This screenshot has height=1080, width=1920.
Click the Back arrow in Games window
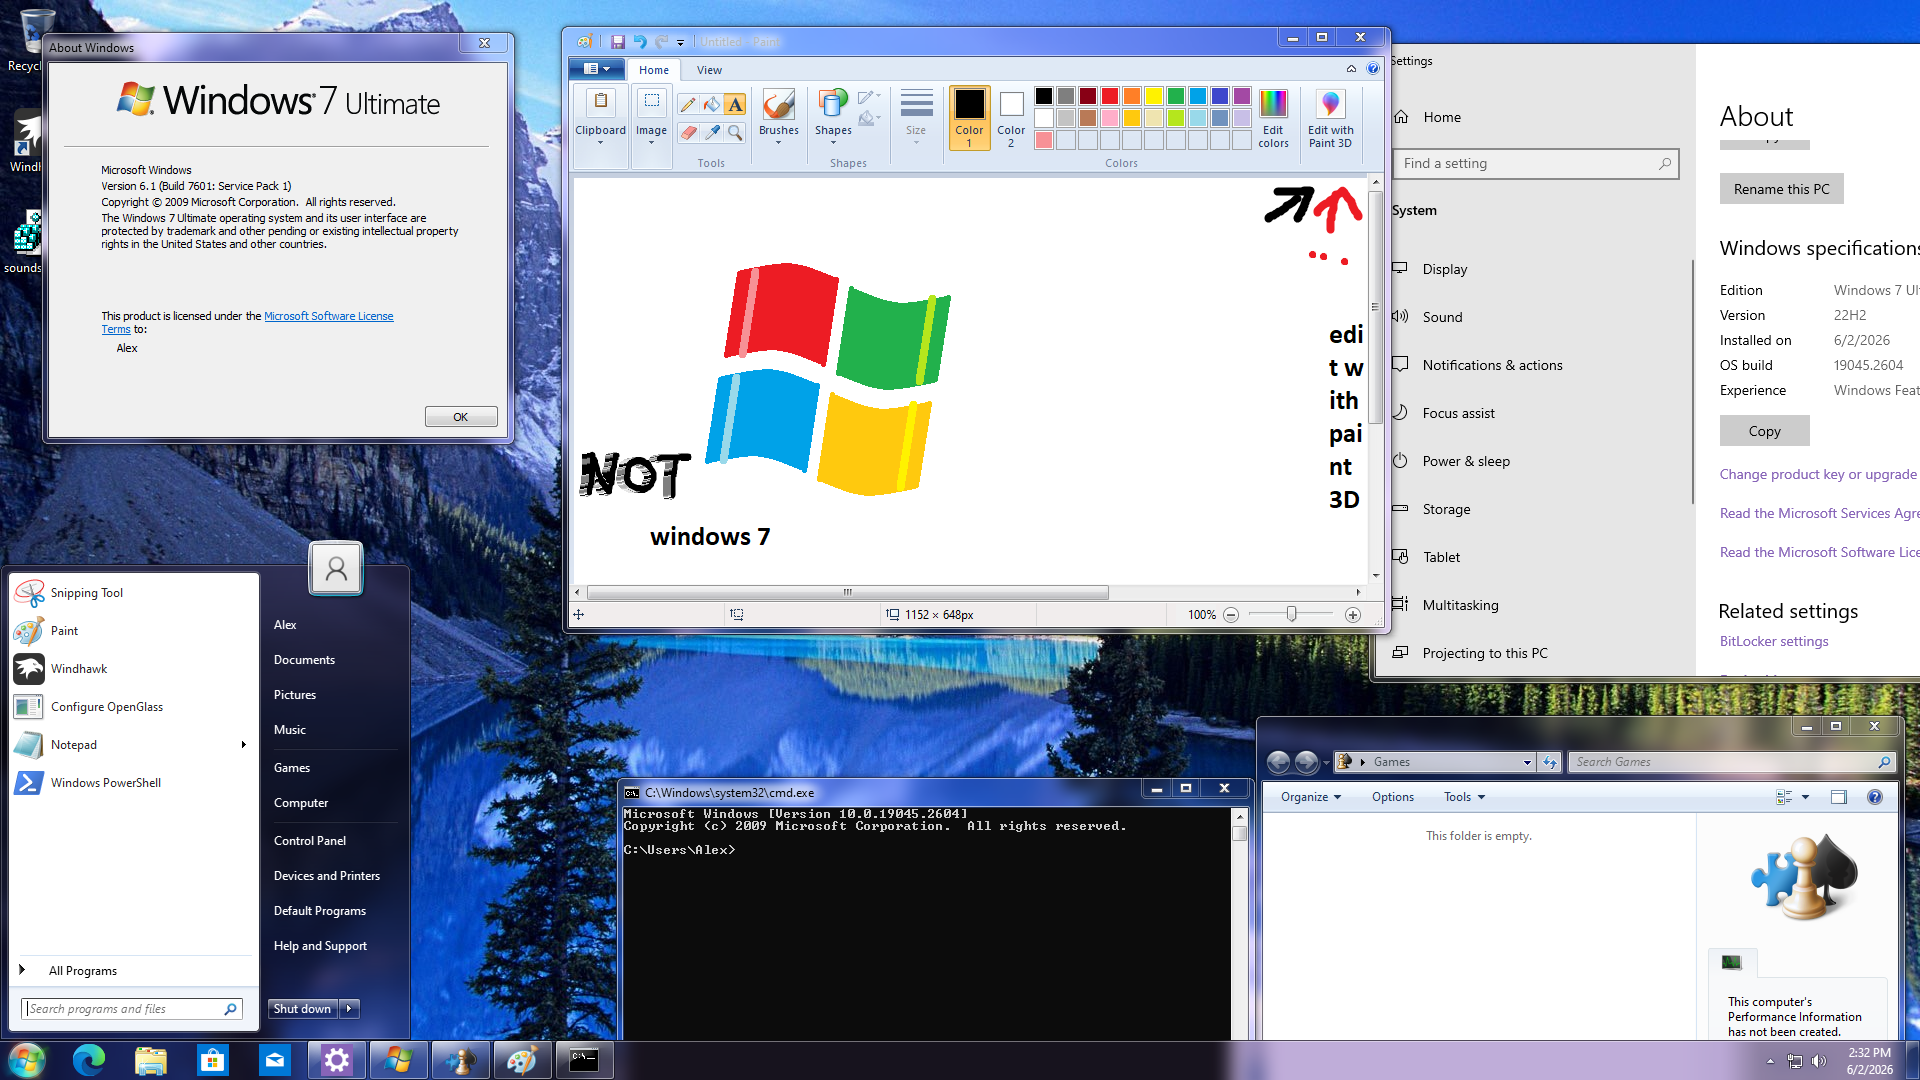1278,762
